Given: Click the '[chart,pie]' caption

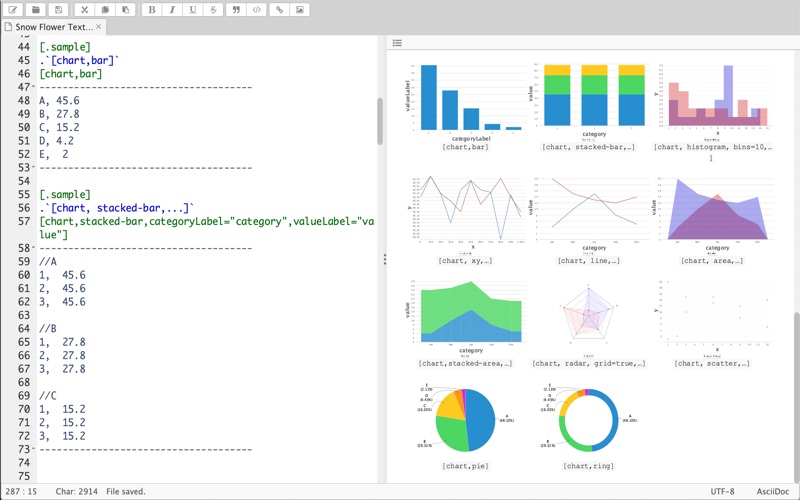Looking at the screenshot, I should pyautogui.click(x=465, y=466).
